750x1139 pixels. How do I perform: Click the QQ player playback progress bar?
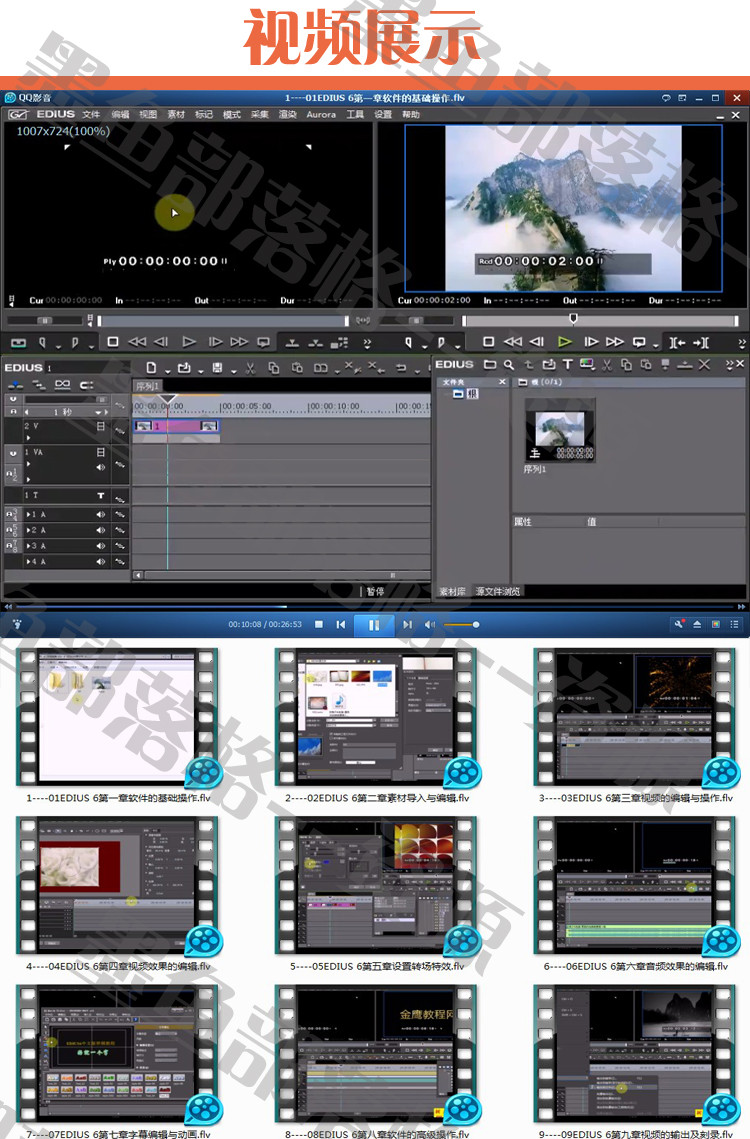click(x=374, y=606)
